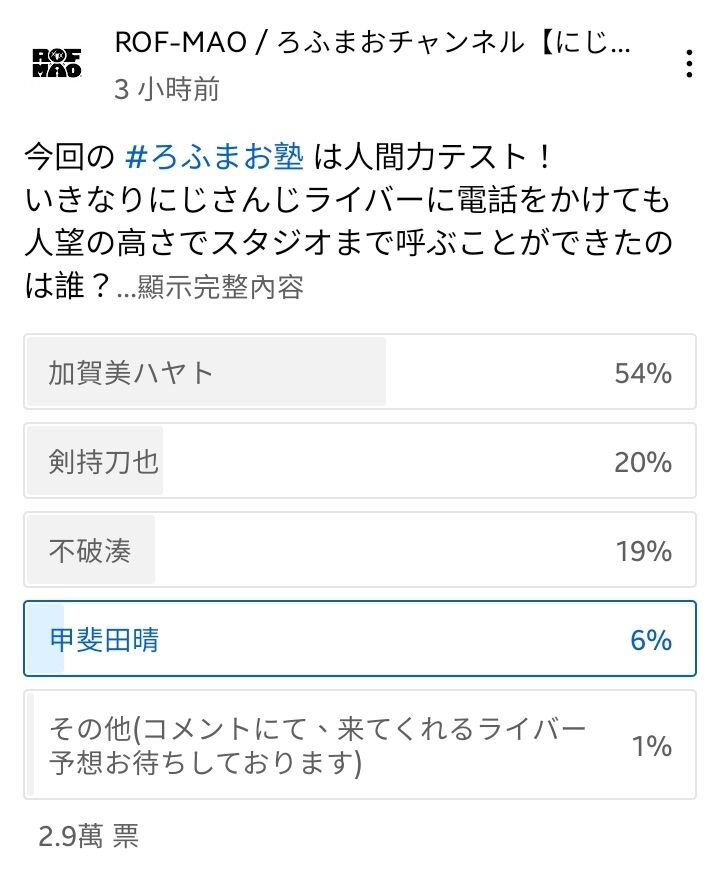
Task: Open the three-dot post options menu
Action: pos(689,63)
